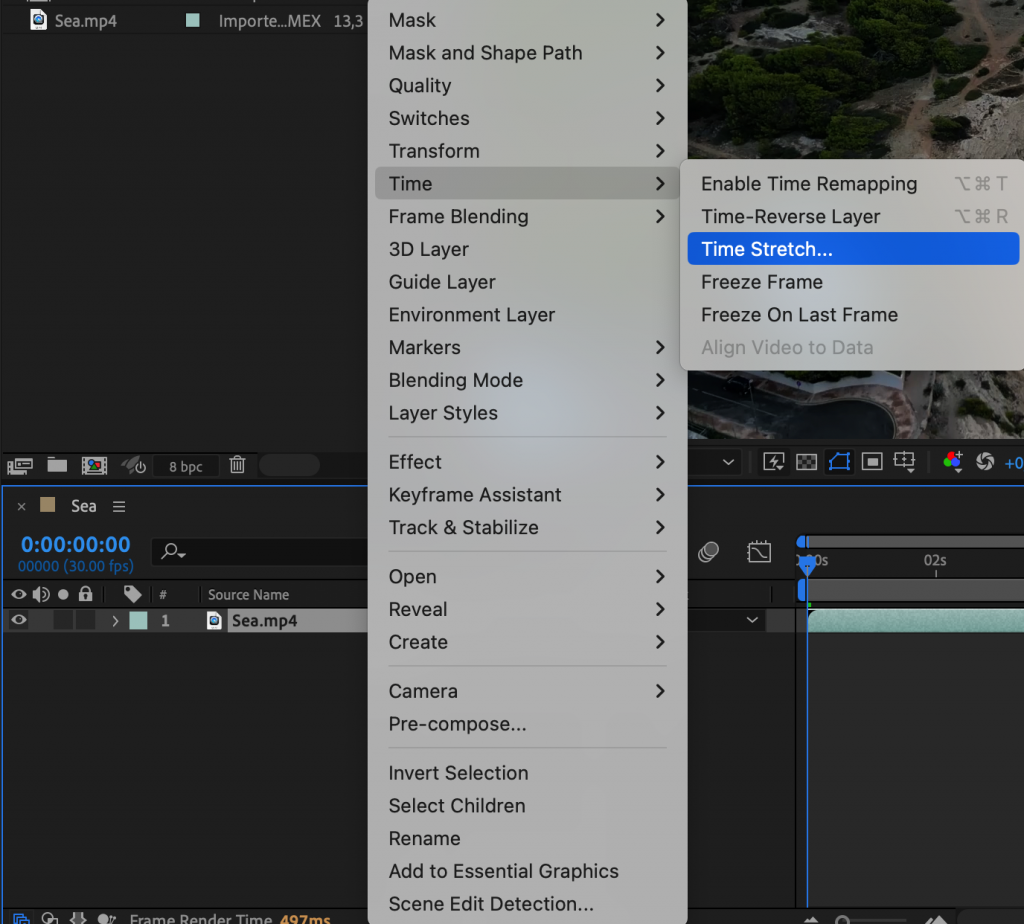Click the transparency grid icon
Image resolution: width=1024 pixels, height=924 pixels.
[805, 462]
